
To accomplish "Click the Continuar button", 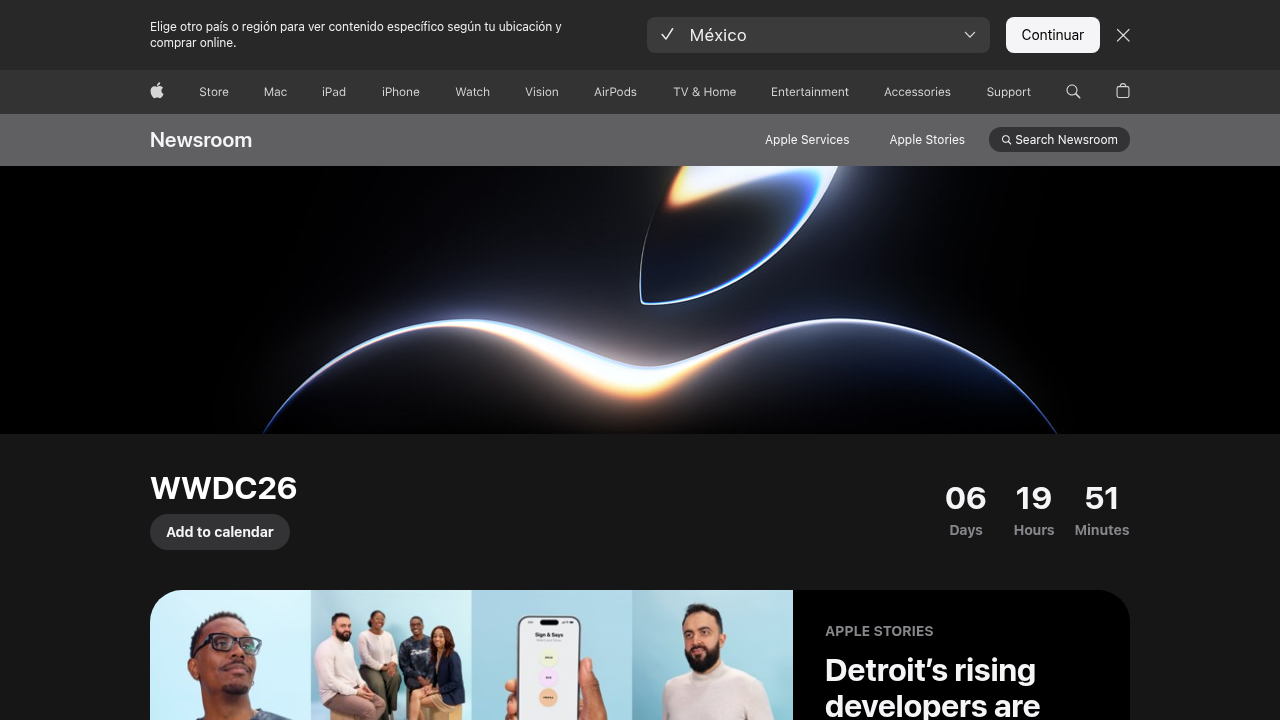I will pyautogui.click(x=1052, y=35).
